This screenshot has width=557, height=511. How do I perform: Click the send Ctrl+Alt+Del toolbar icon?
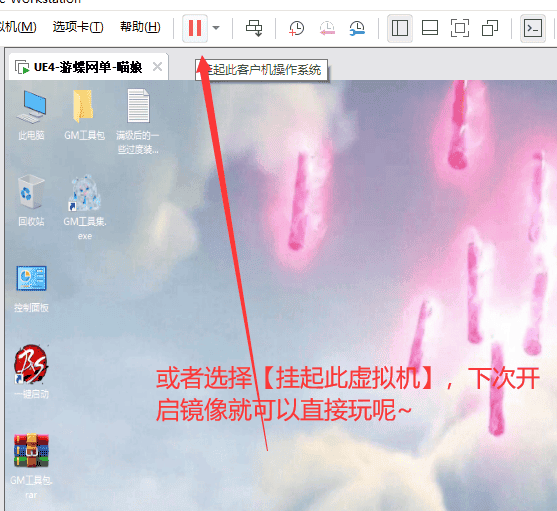[x=254, y=28]
